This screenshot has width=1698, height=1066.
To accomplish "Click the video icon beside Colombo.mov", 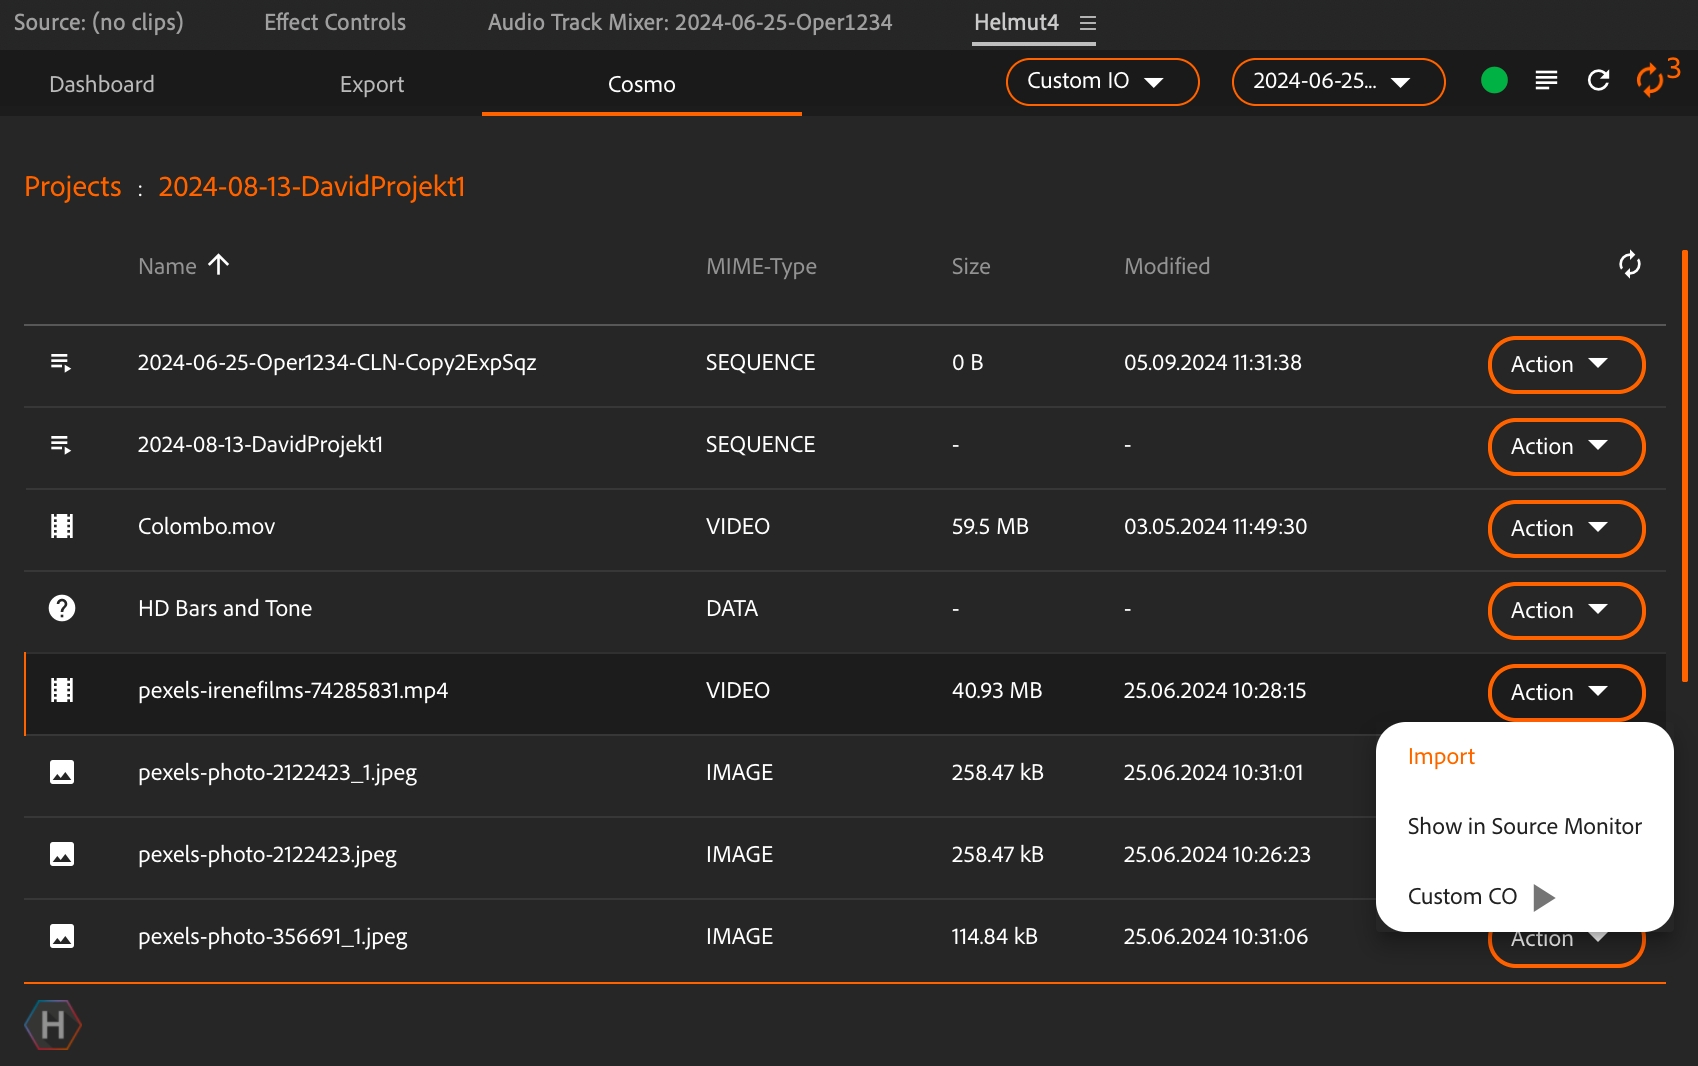I will 62,527.
